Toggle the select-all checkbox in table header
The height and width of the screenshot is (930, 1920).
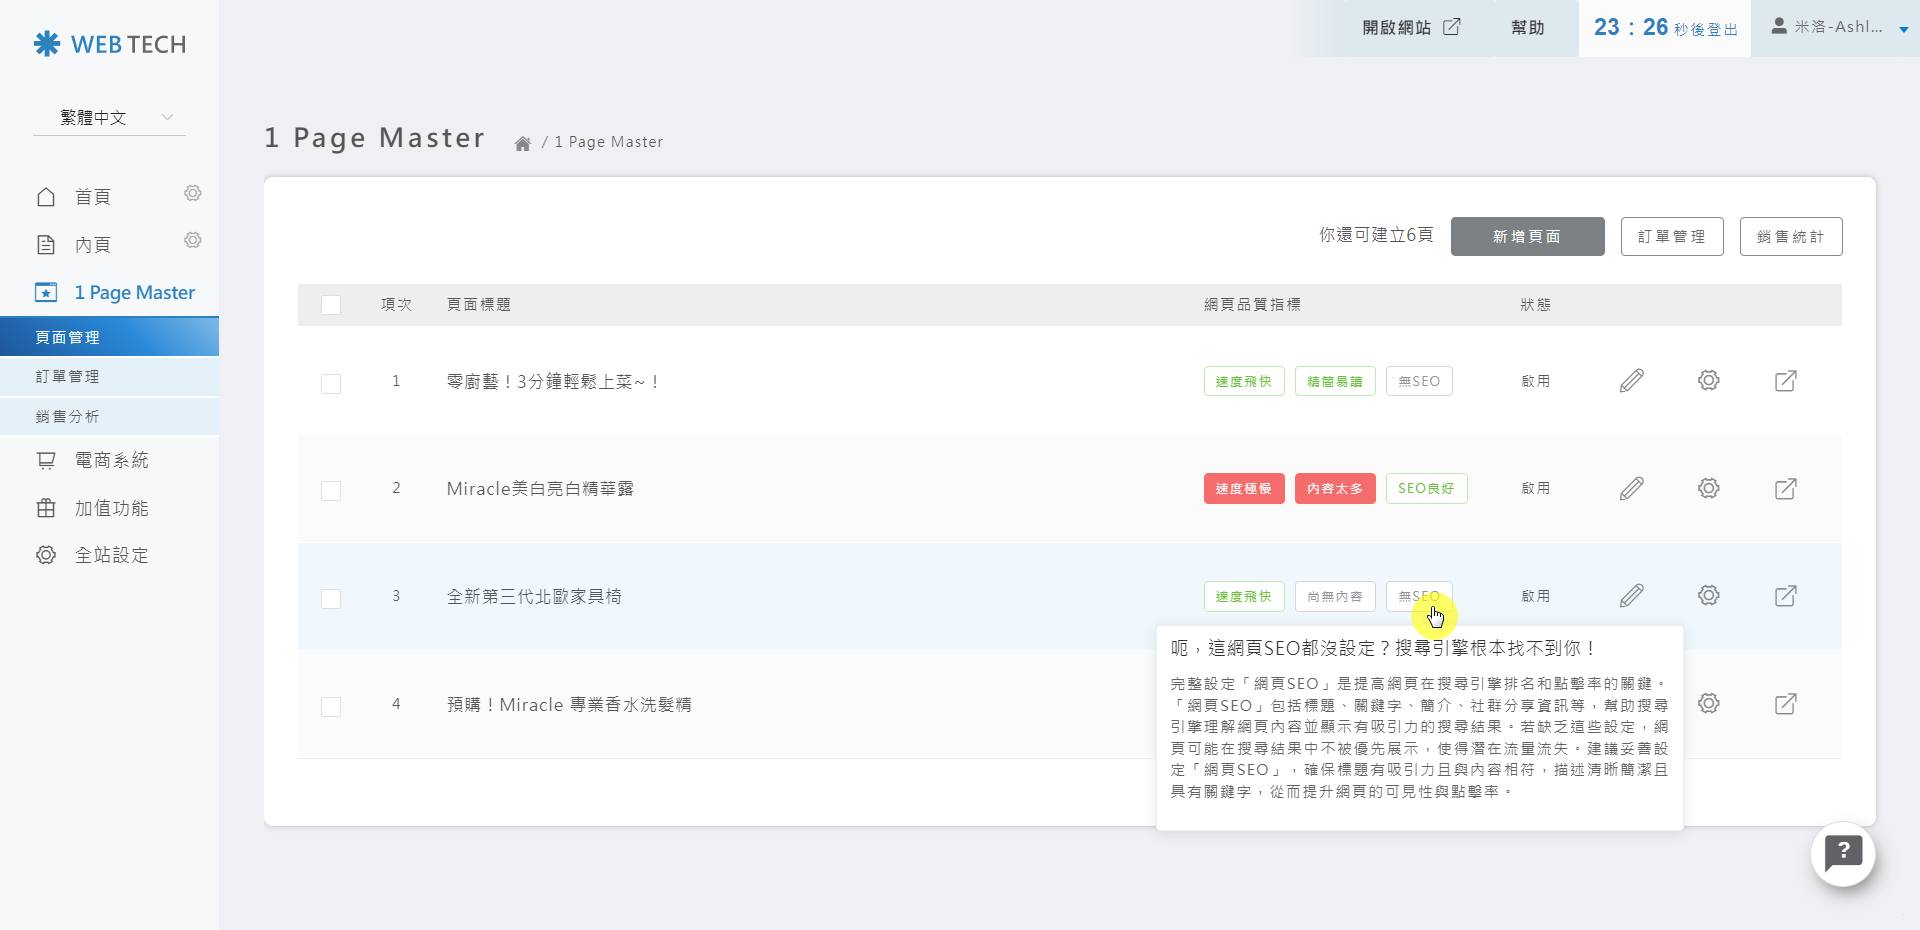coord(331,305)
